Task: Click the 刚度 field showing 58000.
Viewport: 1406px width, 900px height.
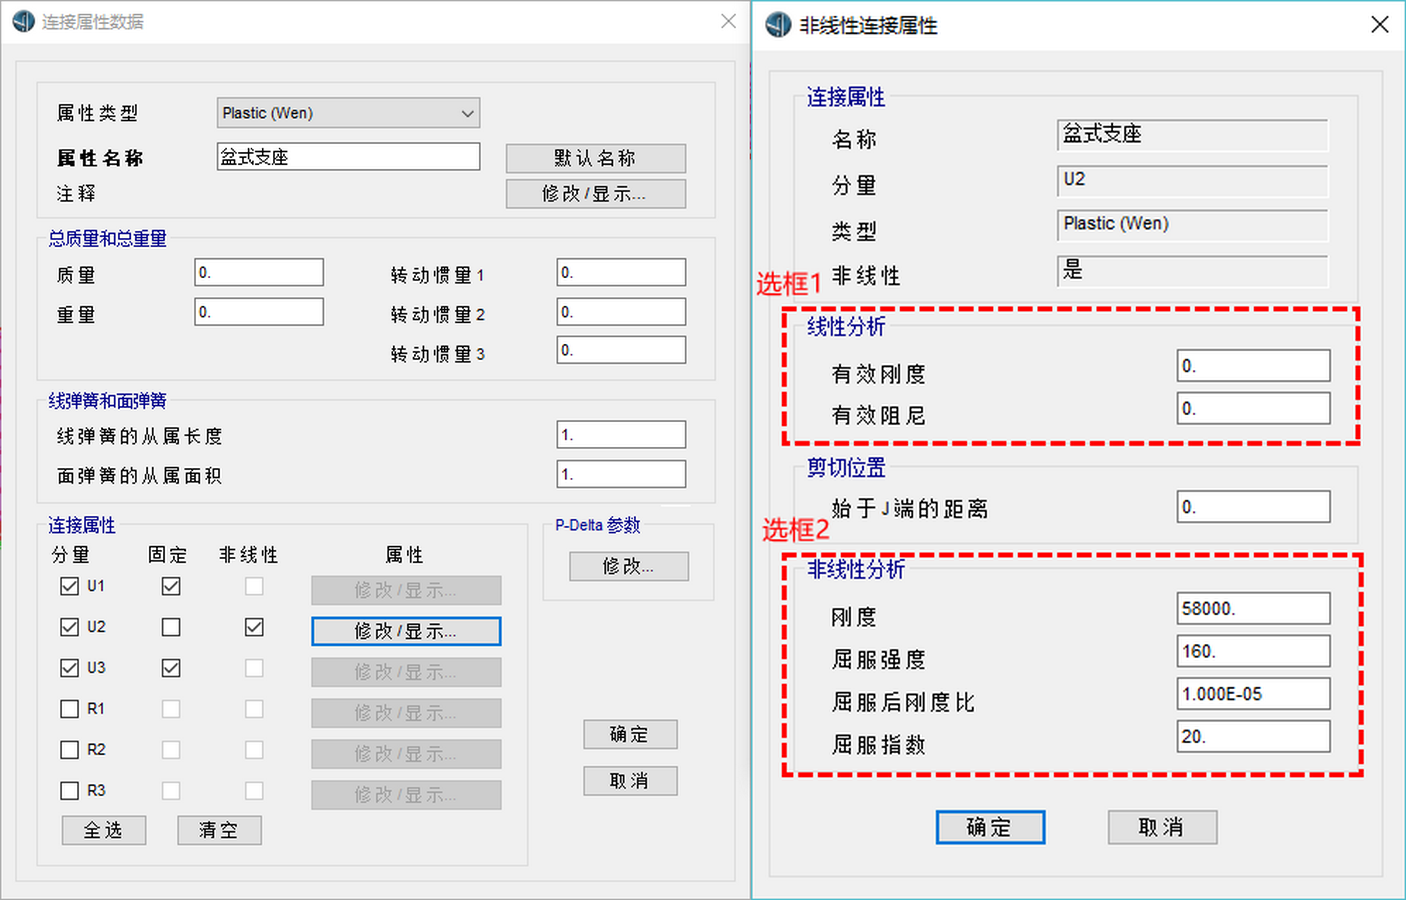Action: click(x=1253, y=608)
